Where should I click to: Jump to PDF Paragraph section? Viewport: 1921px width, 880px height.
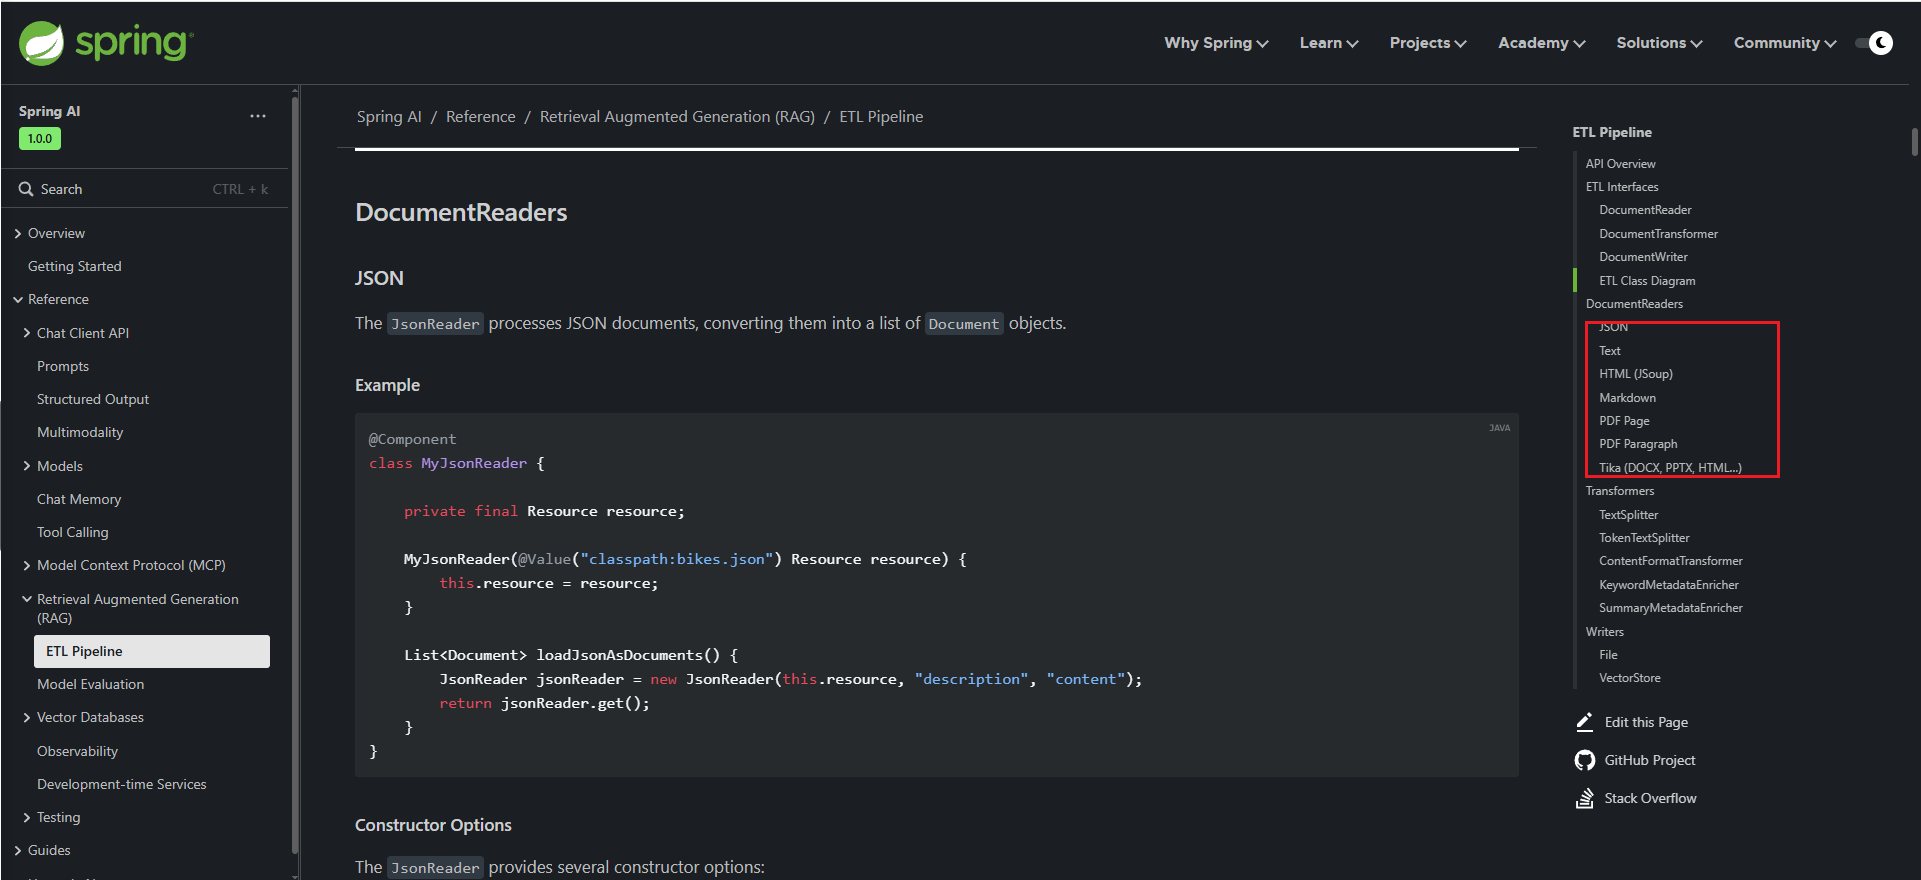[x=1638, y=444]
